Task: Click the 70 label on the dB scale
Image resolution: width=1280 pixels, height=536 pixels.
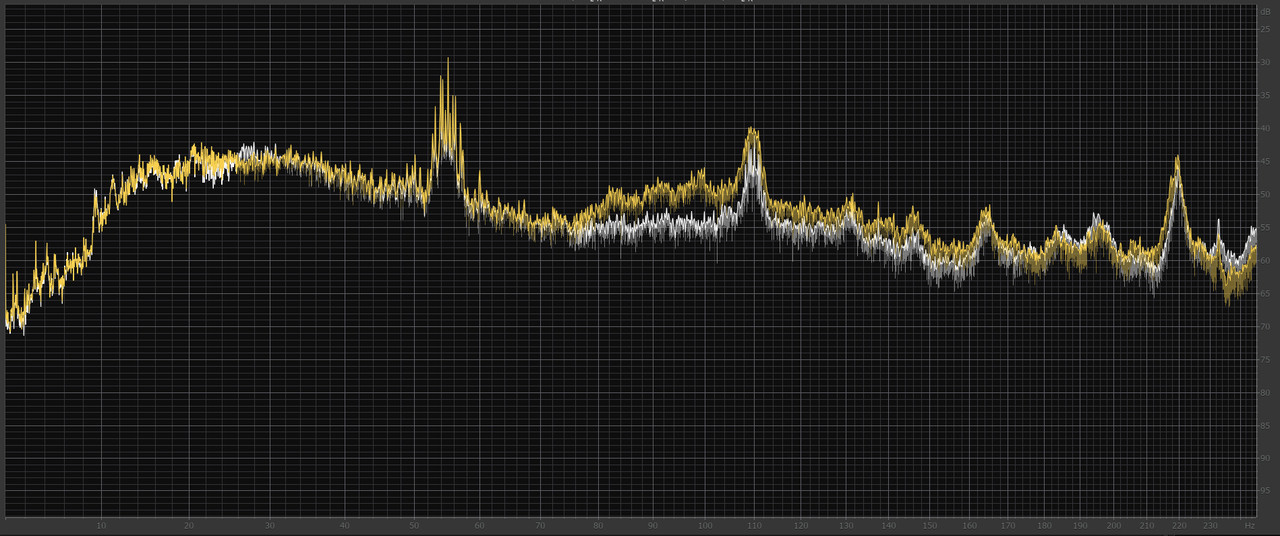Action: [x=1266, y=326]
